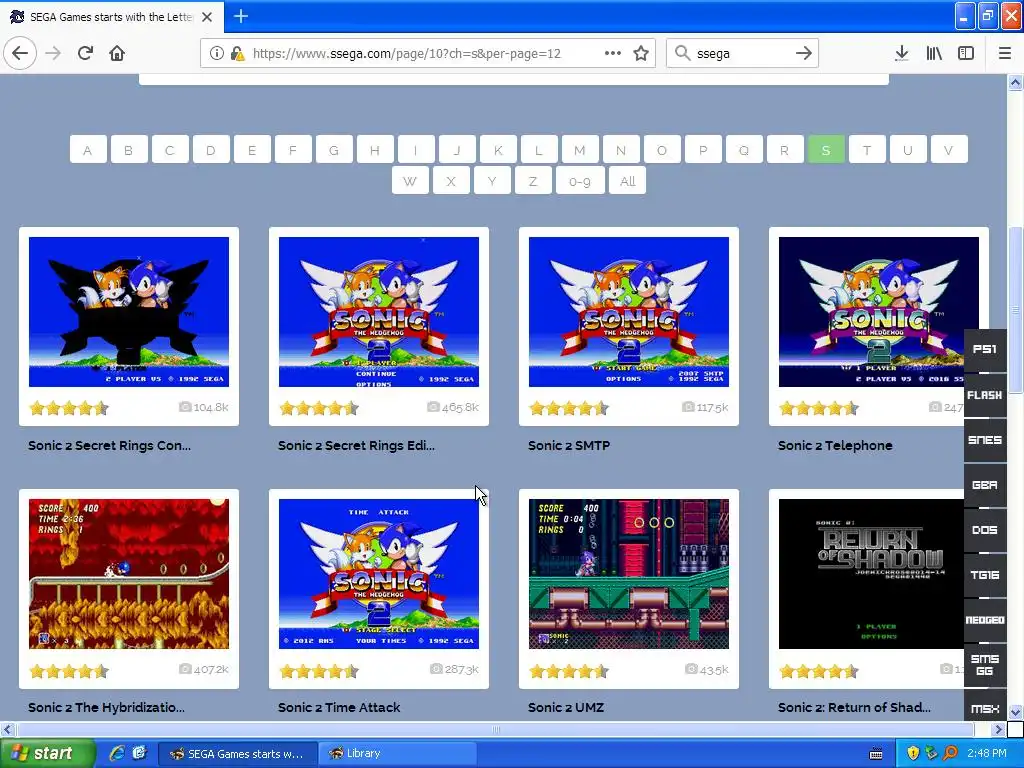Screen dimensions: 1024x768
Task: Filter games by letter A
Action: [88, 150]
